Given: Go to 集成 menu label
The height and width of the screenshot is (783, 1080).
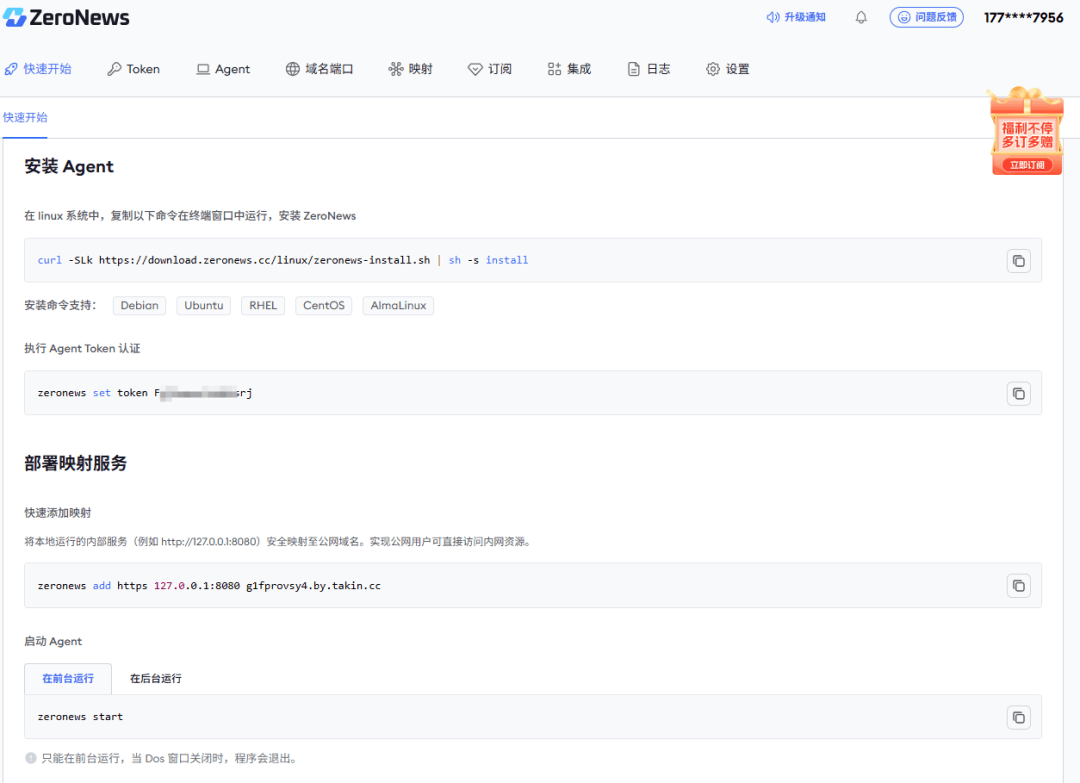Looking at the screenshot, I should click(x=579, y=69).
